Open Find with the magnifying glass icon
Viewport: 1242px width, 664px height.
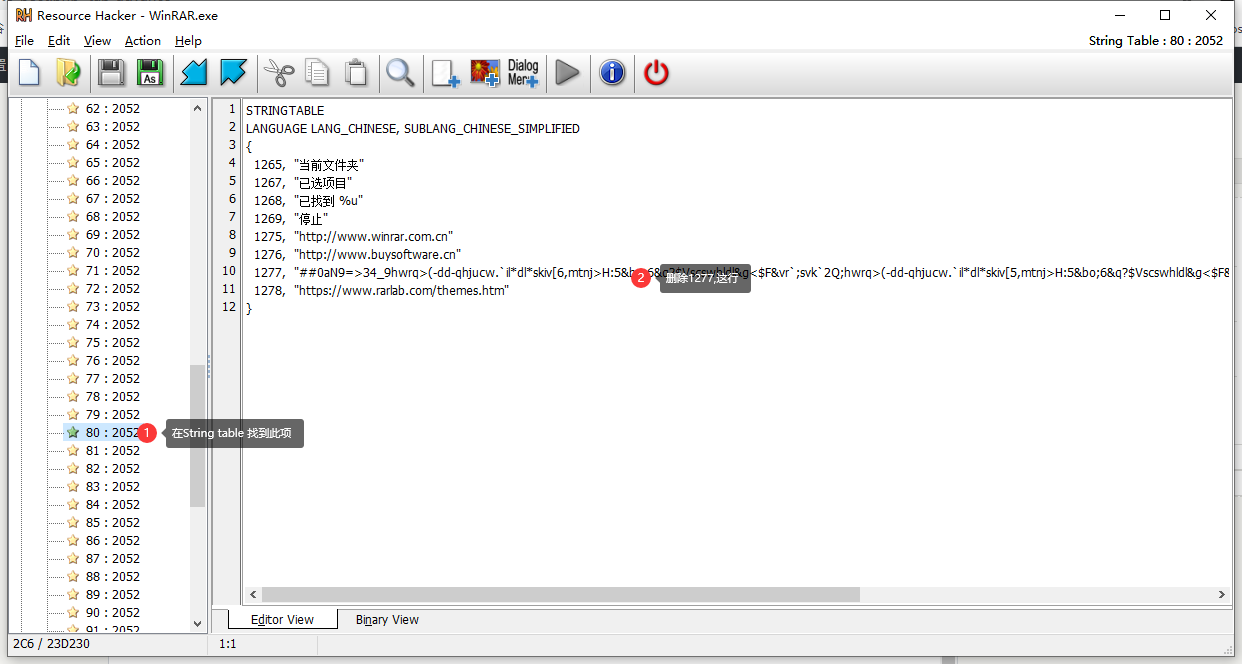click(400, 72)
